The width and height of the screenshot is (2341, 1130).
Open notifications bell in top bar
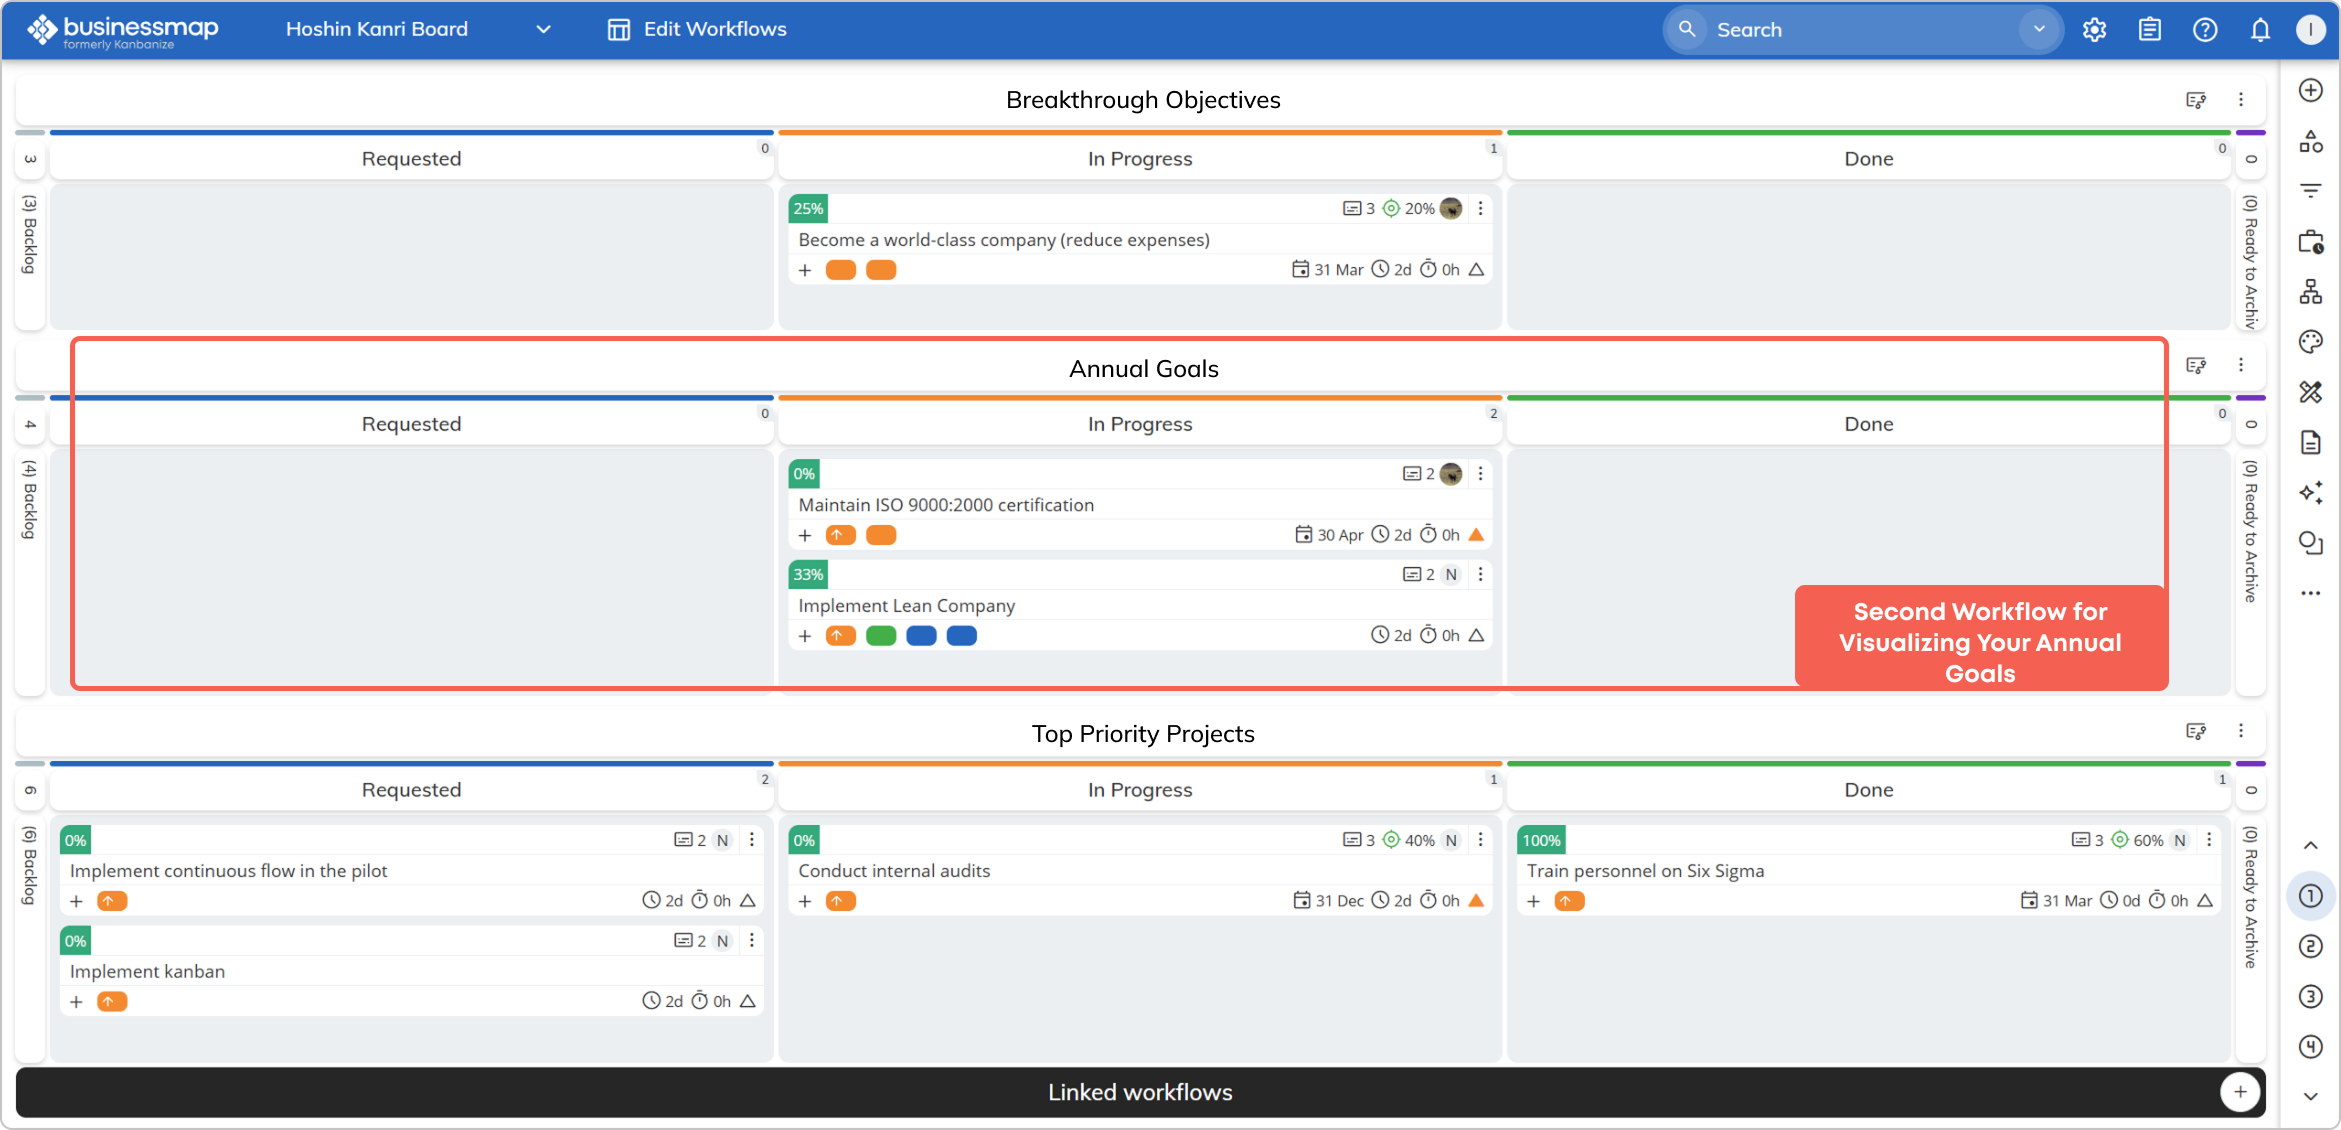coord(2259,29)
